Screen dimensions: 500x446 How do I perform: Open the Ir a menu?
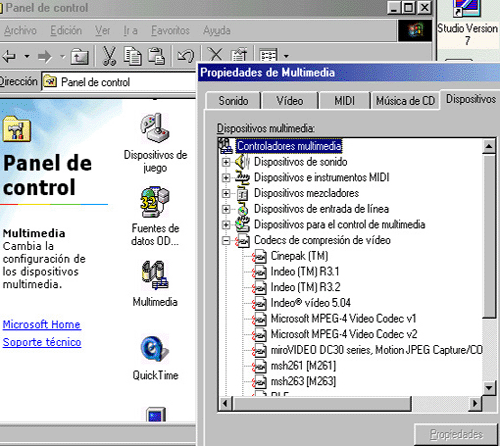pos(130,30)
